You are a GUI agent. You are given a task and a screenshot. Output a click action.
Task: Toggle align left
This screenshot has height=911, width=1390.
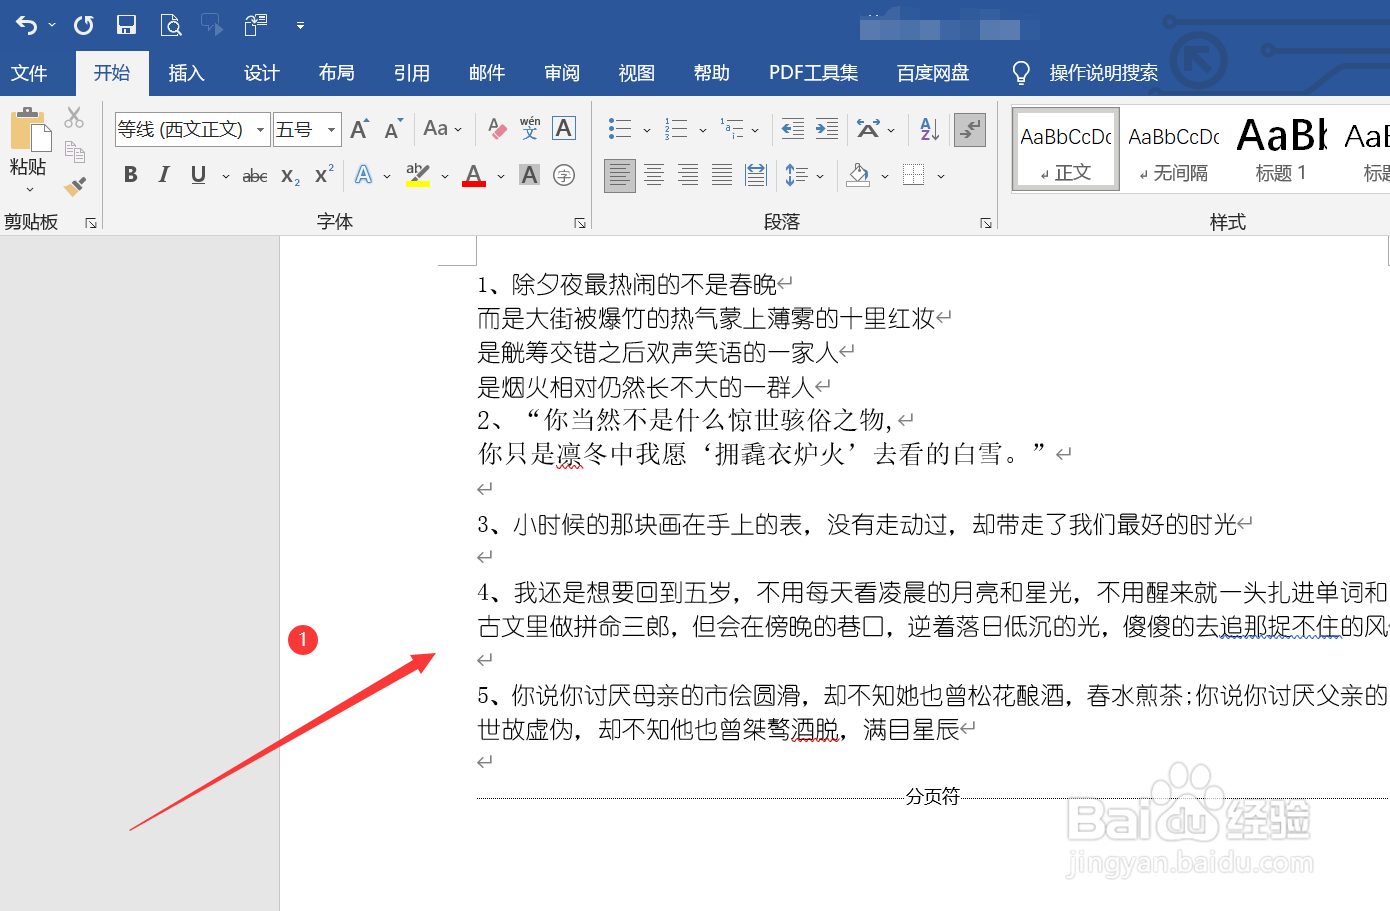tap(620, 175)
